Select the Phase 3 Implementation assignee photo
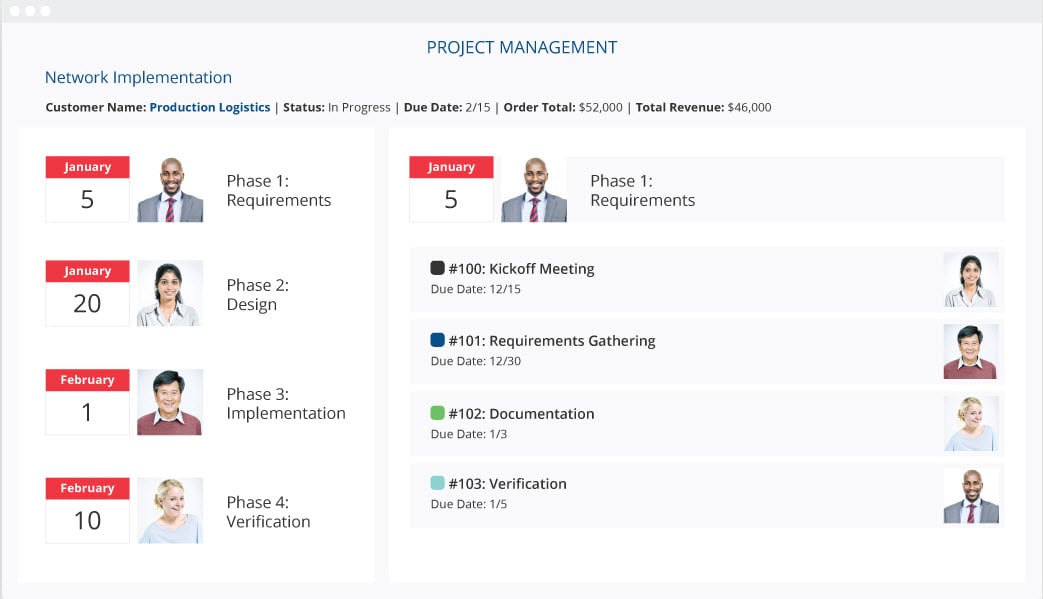This screenshot has height=599, width=1043. tap(170, 402)
